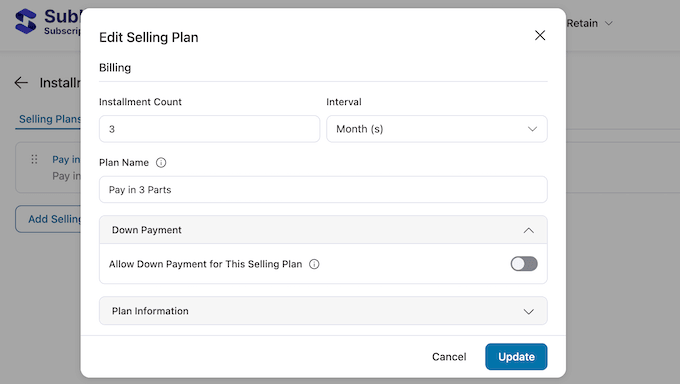
Task: Click the 'Interval' label
Action: 343,102
